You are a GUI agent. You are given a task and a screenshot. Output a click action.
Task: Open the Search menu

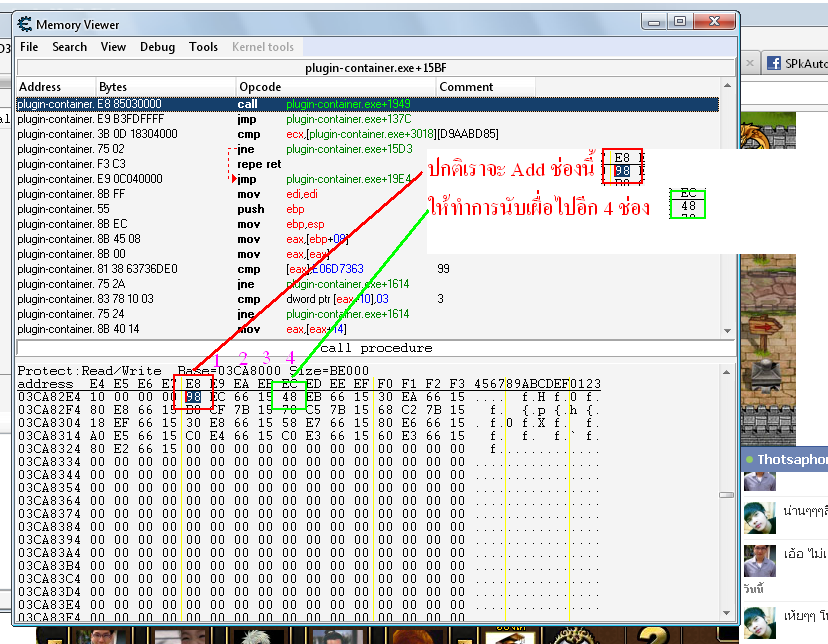pyautogui.click(x=69, y=47)
